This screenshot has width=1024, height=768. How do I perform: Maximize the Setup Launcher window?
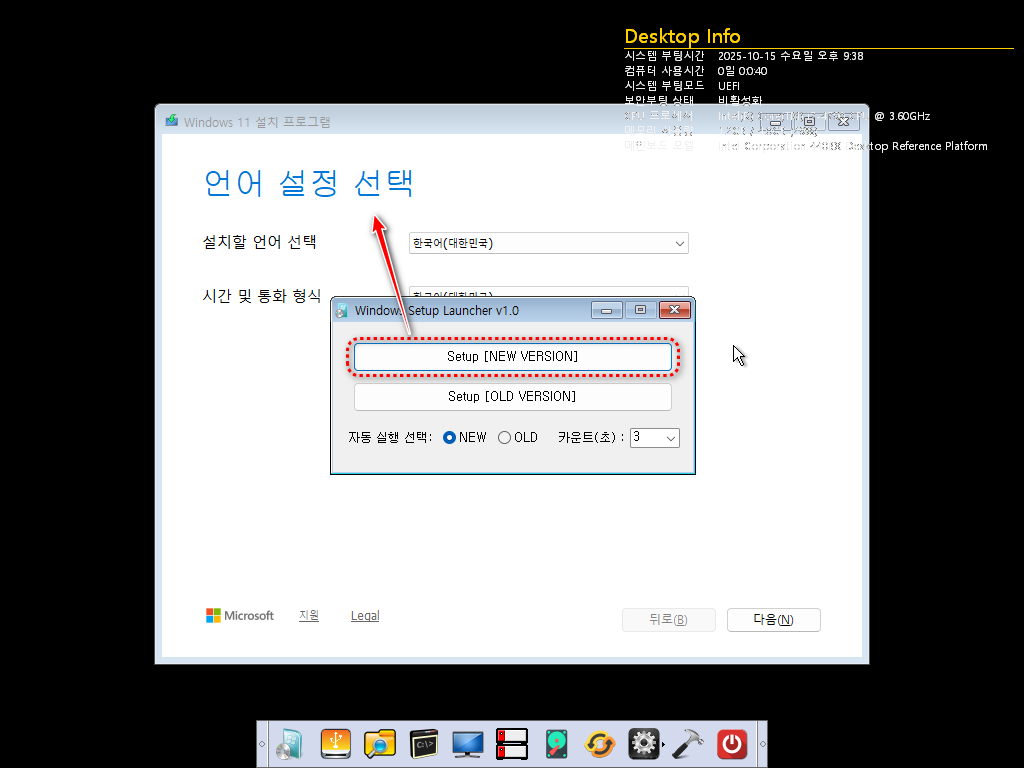click(641, 310)
